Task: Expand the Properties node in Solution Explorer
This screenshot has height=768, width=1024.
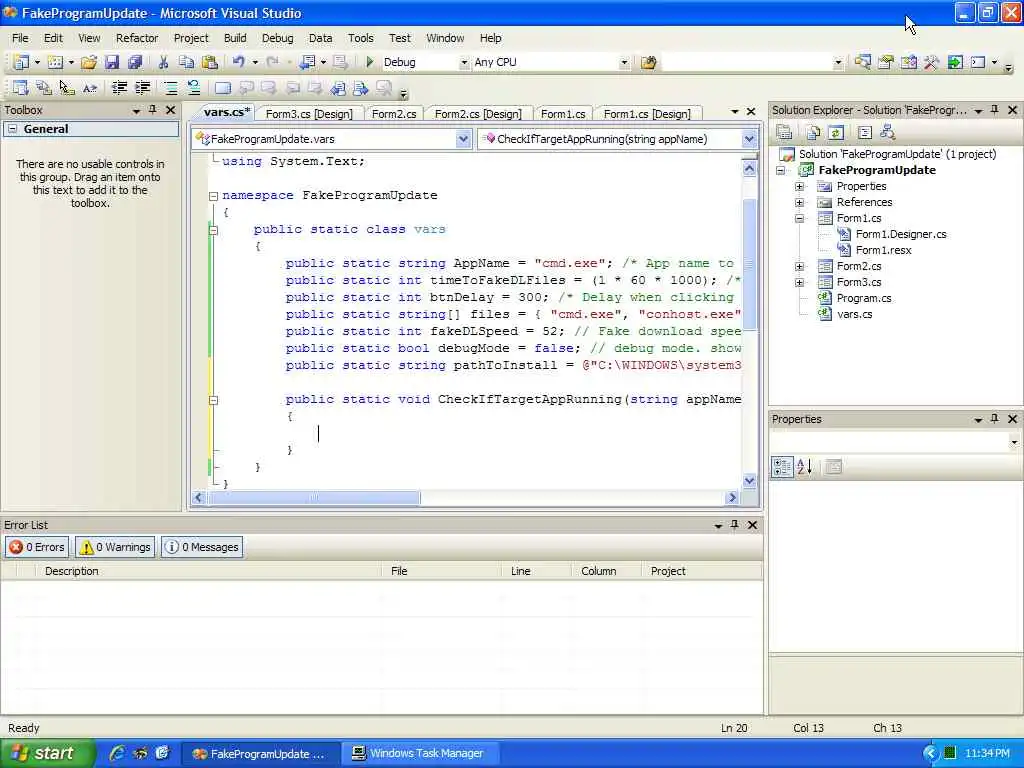Action: (799, 187)
